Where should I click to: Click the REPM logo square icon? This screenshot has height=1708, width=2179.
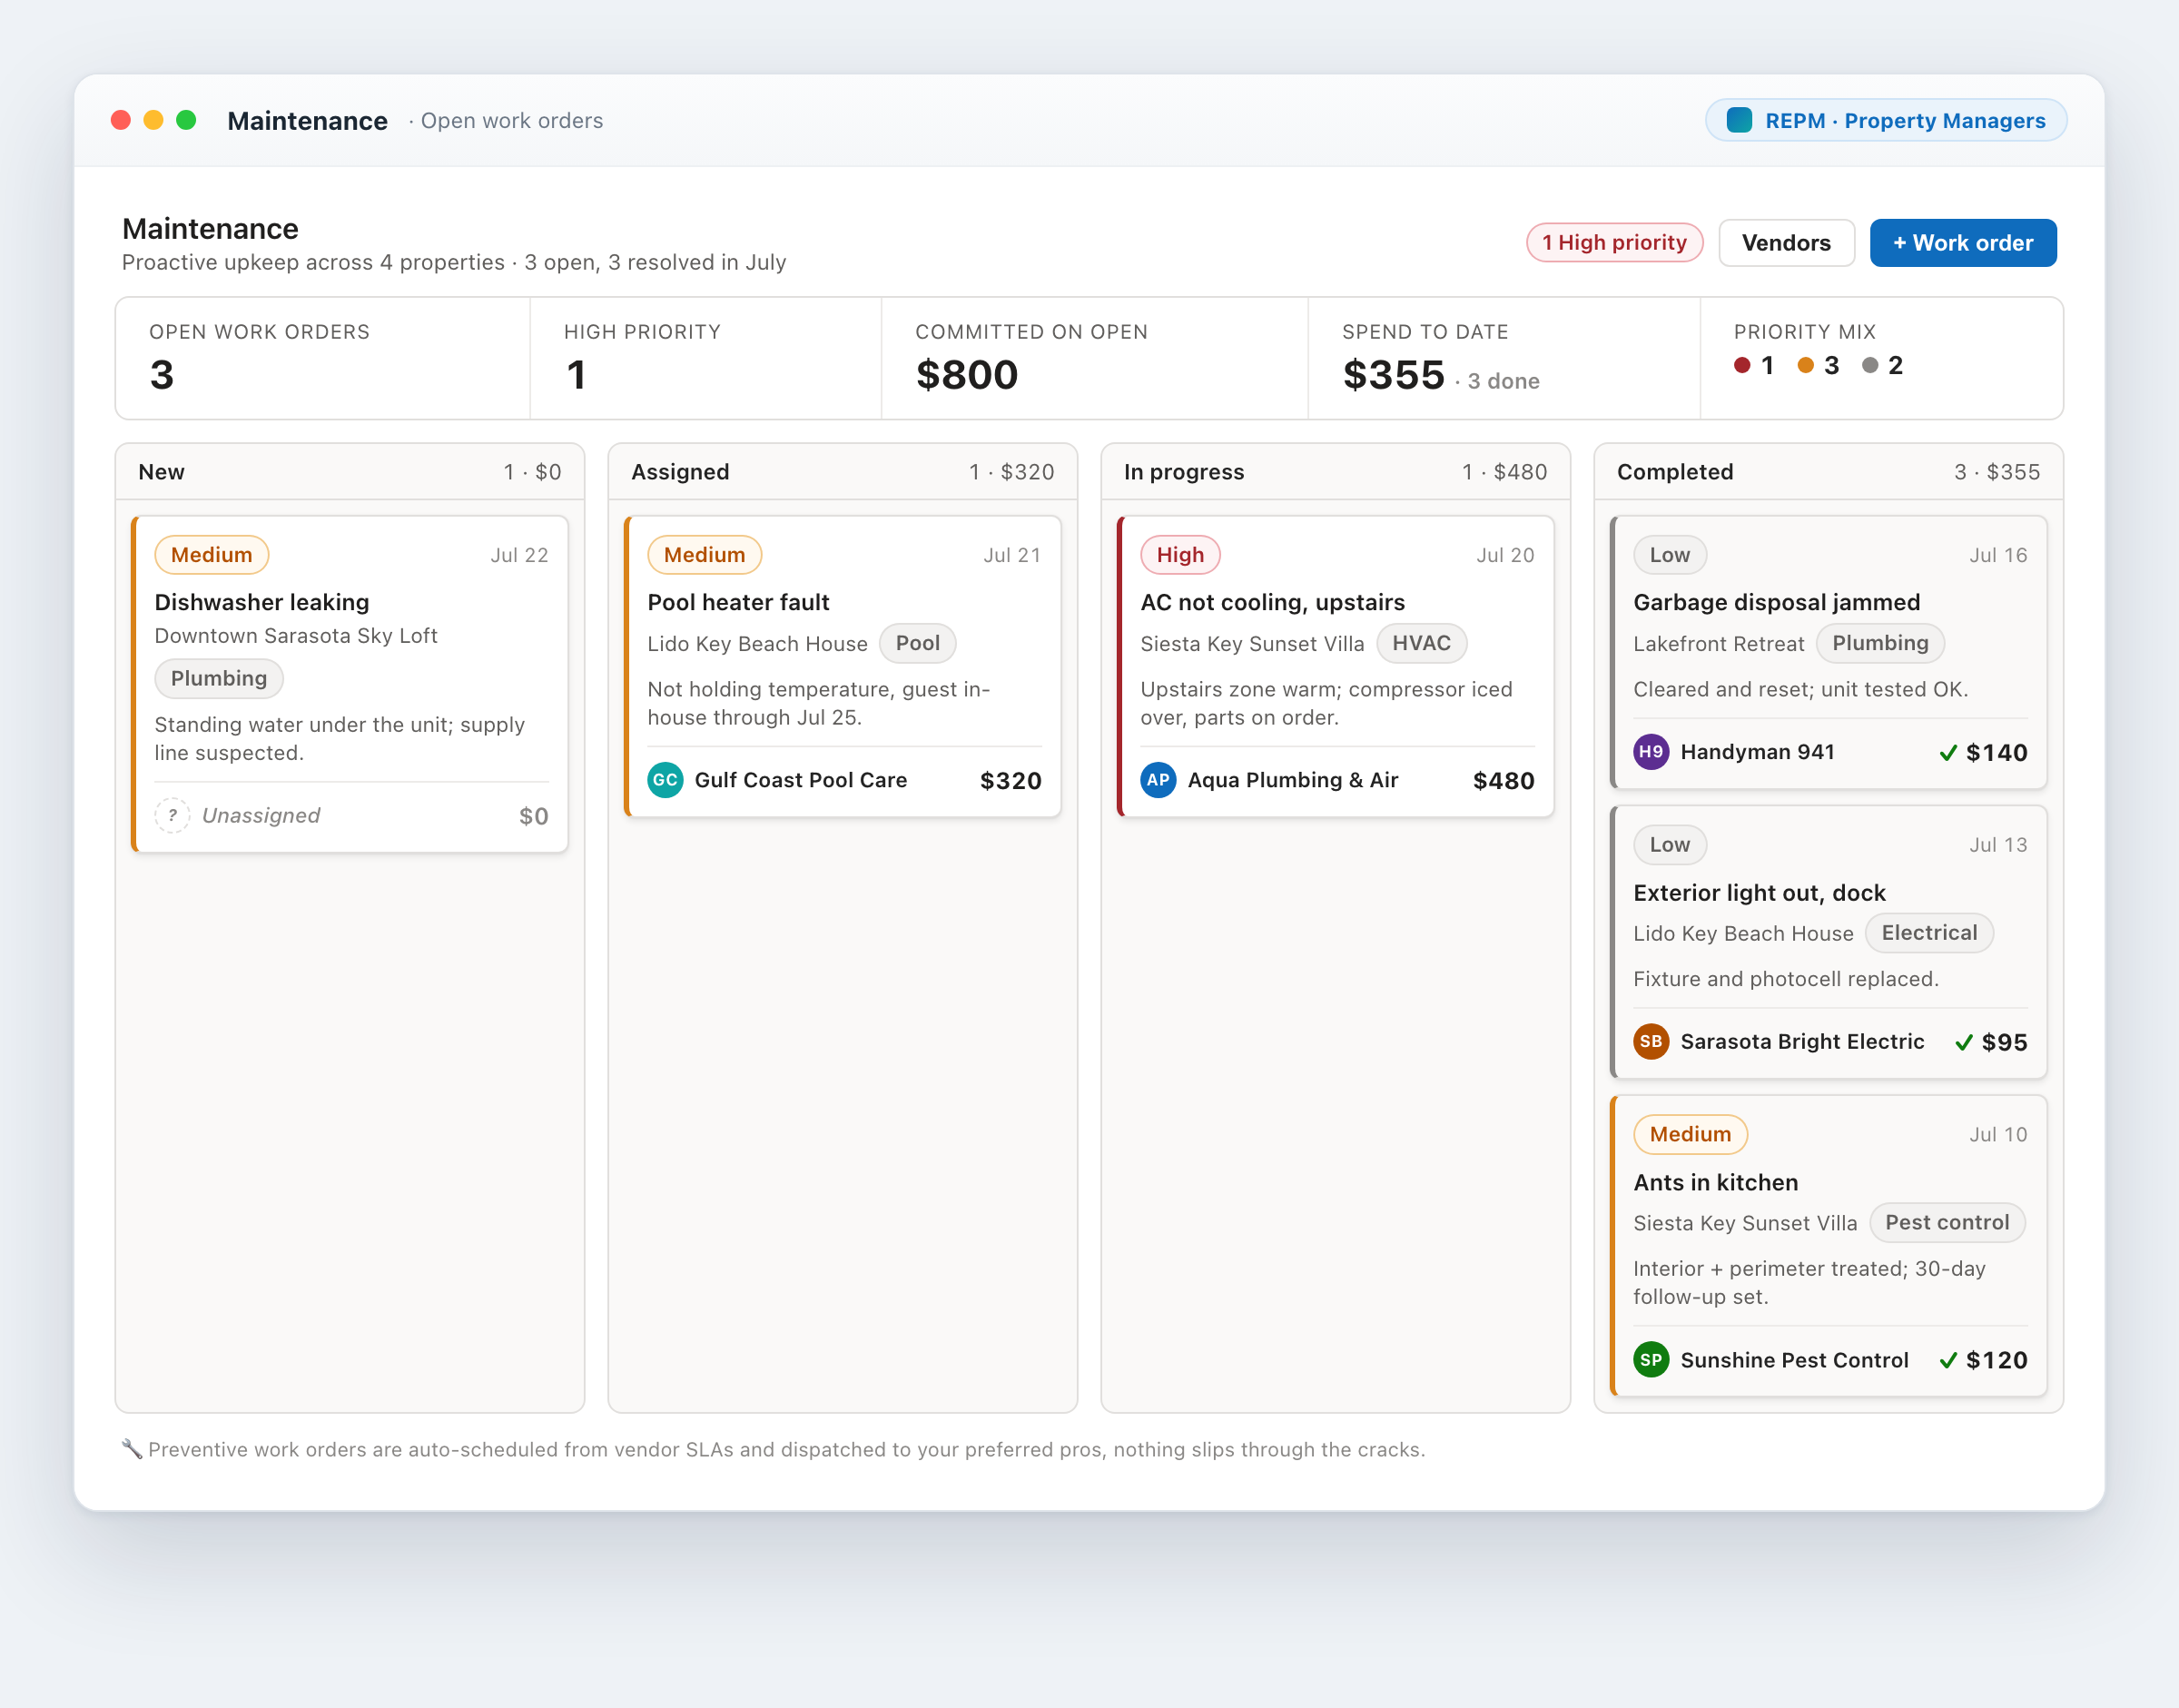1739,120
